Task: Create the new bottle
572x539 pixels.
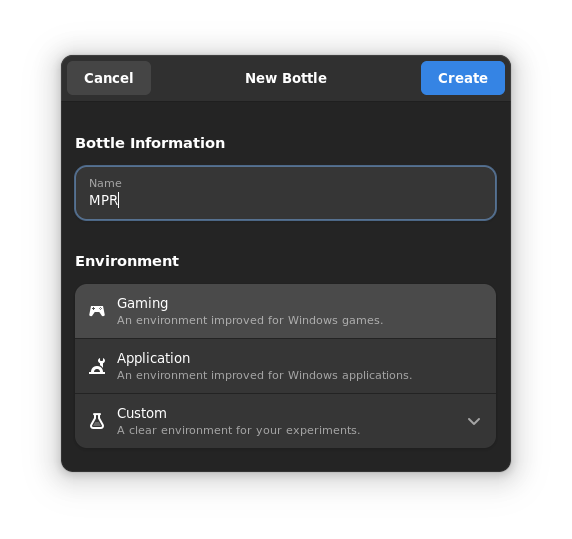Action: 463,78
